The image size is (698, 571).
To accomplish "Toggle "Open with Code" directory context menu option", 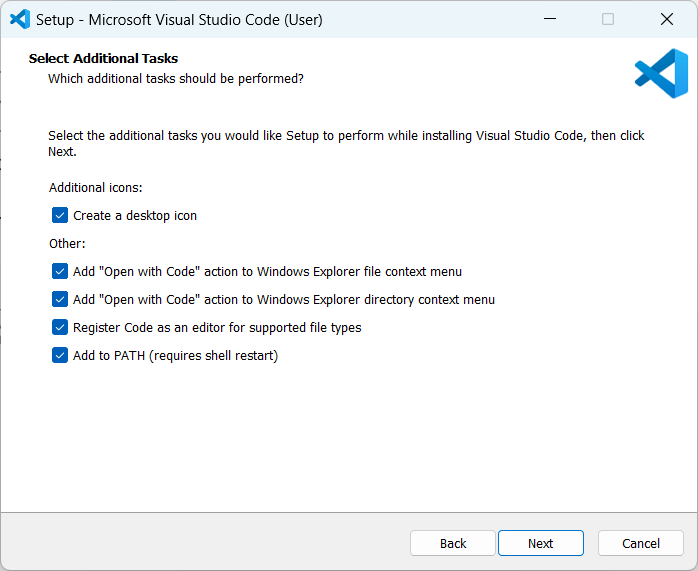I will click(x=60, y=299).
